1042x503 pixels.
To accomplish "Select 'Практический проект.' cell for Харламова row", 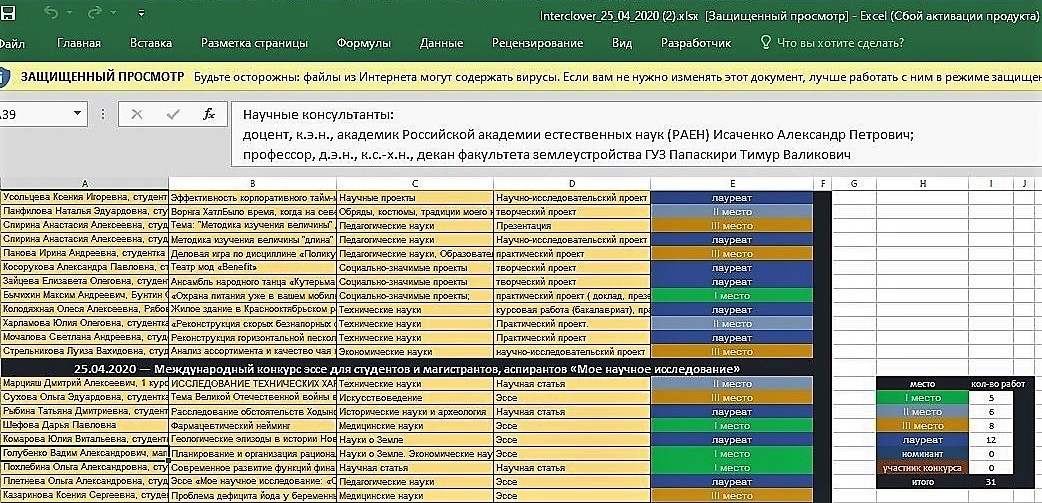I will click(572, 324).
